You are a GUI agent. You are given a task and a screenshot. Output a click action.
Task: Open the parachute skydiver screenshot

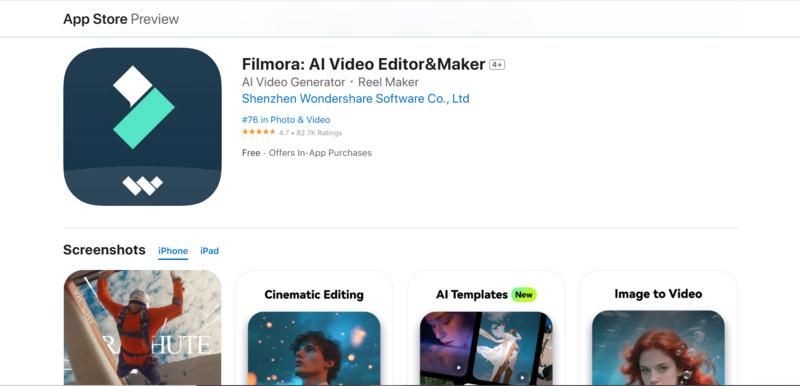click(x=142, y=327)
